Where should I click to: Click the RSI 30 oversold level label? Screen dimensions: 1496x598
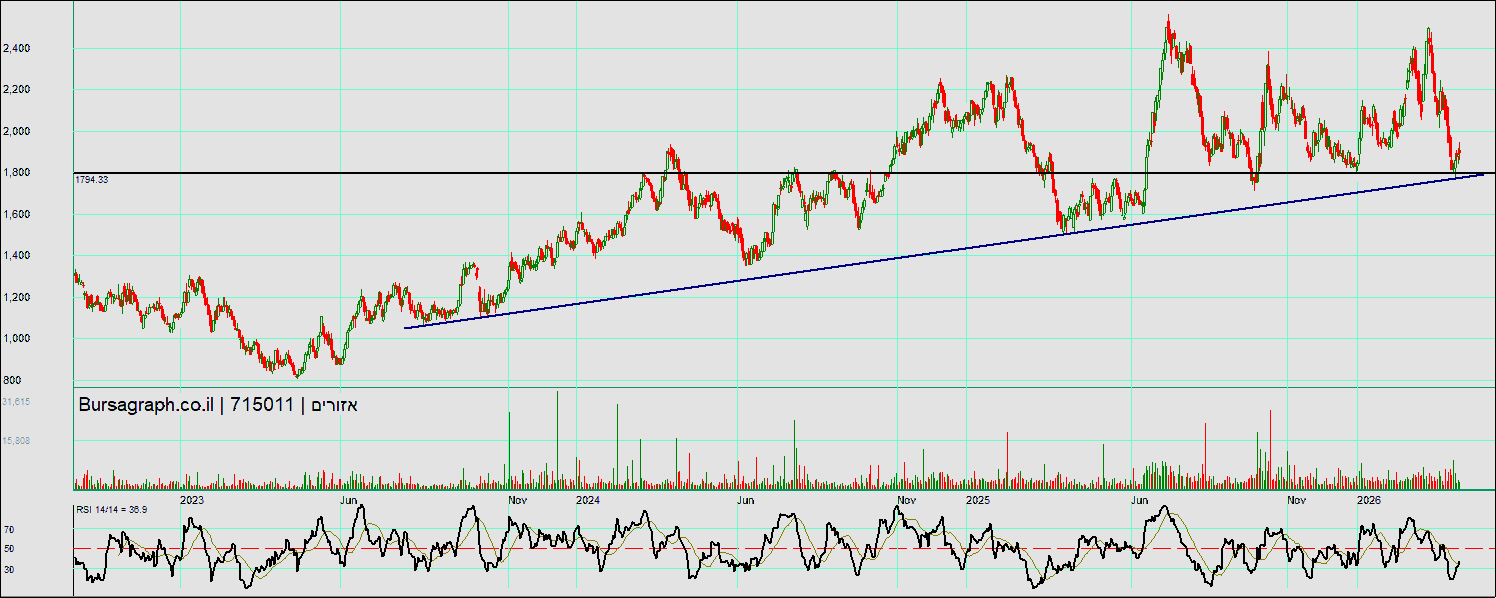8,569
